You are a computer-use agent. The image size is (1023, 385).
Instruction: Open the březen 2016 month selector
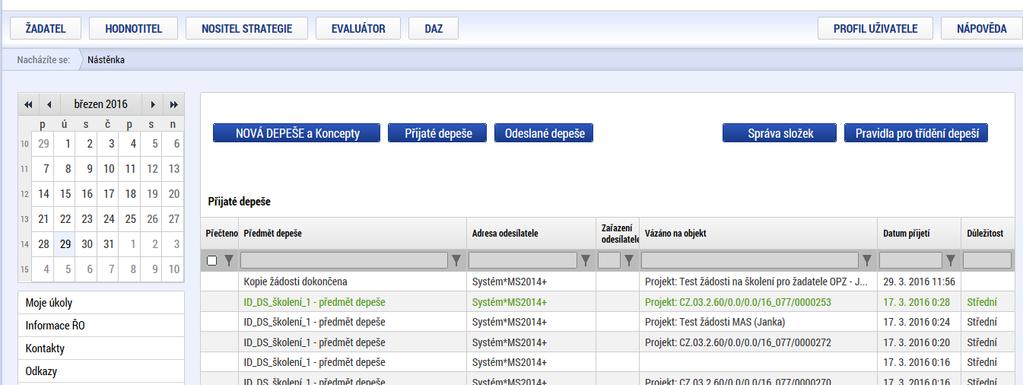point(100,104)
